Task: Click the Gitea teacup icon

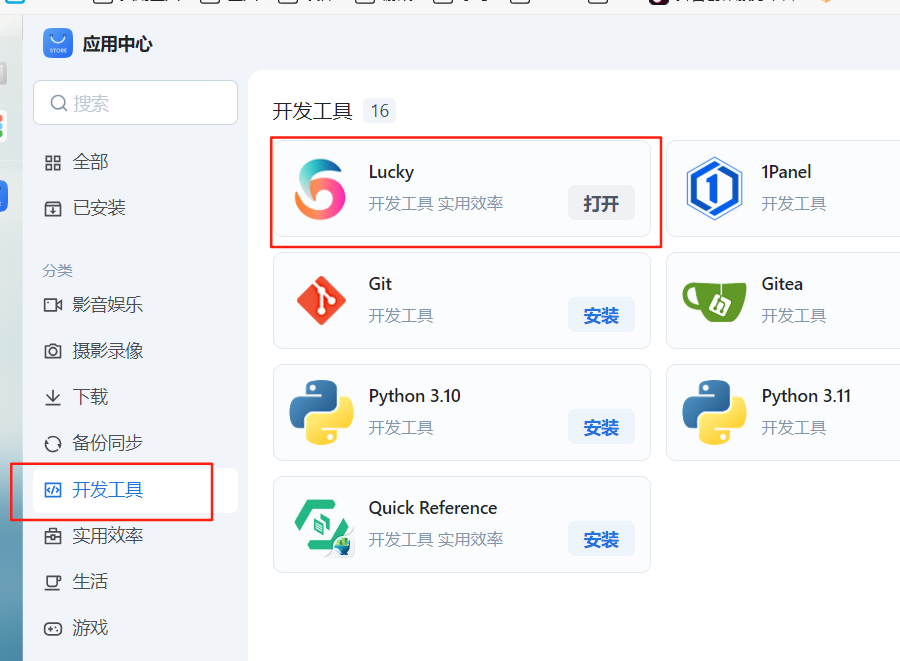Action: click(x=714, y=300)
